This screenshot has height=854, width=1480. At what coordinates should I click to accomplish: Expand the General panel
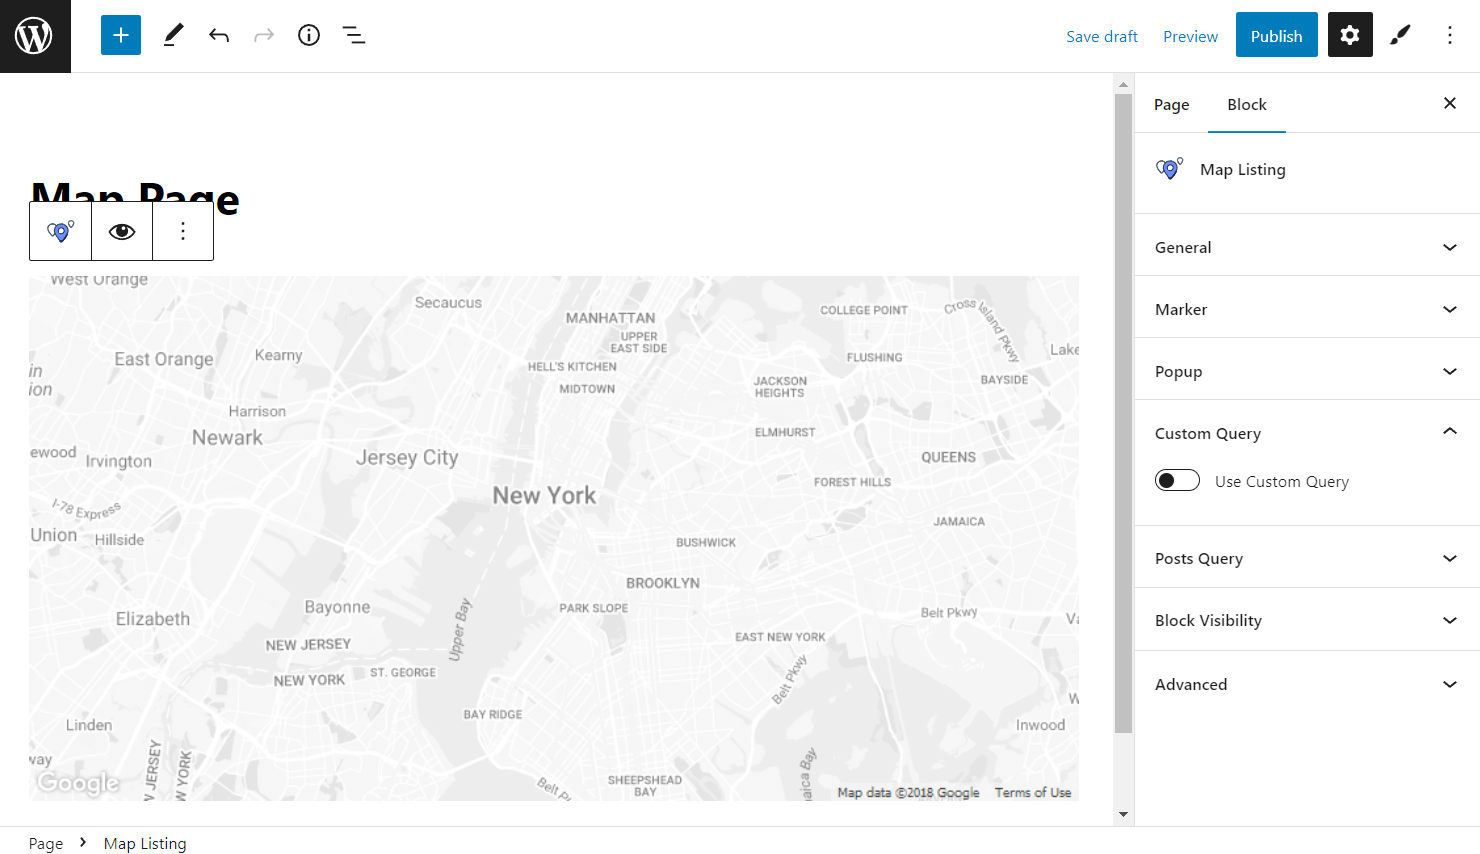pyautogui.click(x=1307, y=247)
